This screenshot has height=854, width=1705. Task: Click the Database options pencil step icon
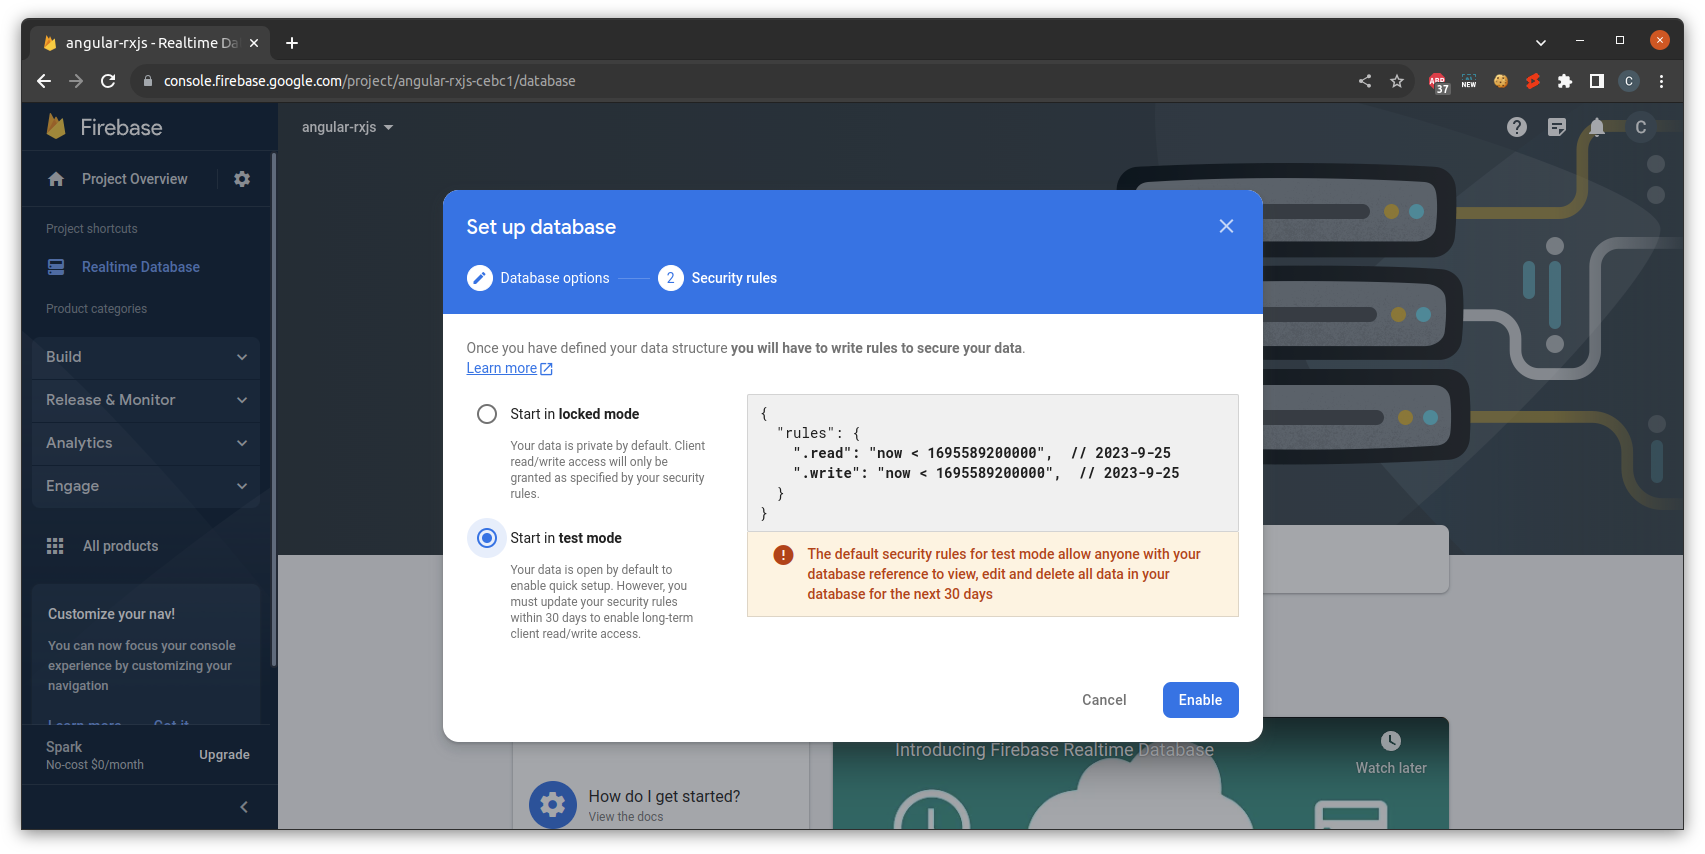479,278
